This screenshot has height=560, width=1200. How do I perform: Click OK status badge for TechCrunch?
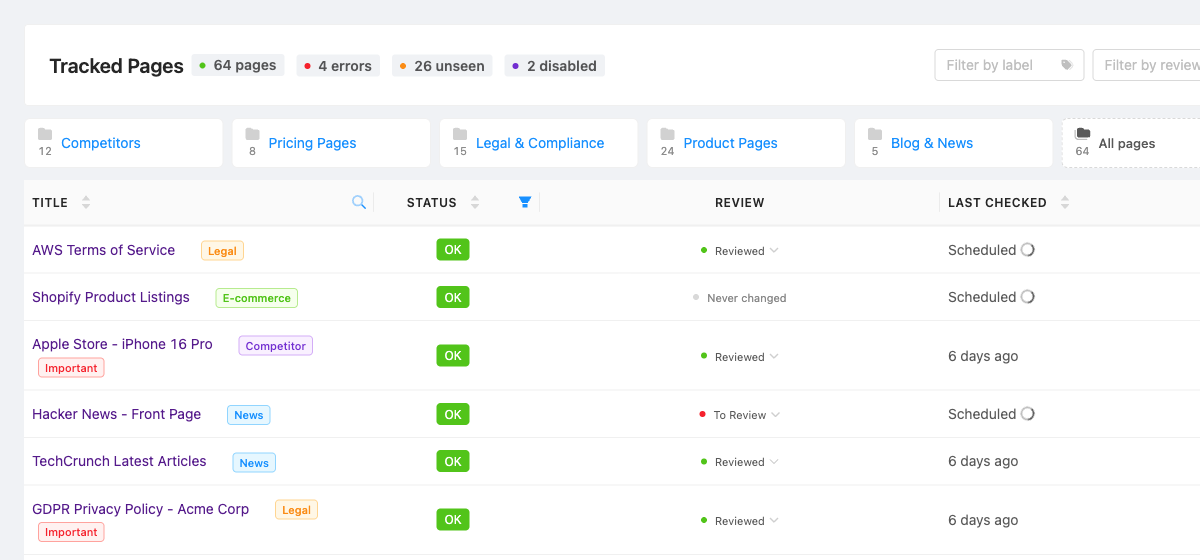coord(453,461)
